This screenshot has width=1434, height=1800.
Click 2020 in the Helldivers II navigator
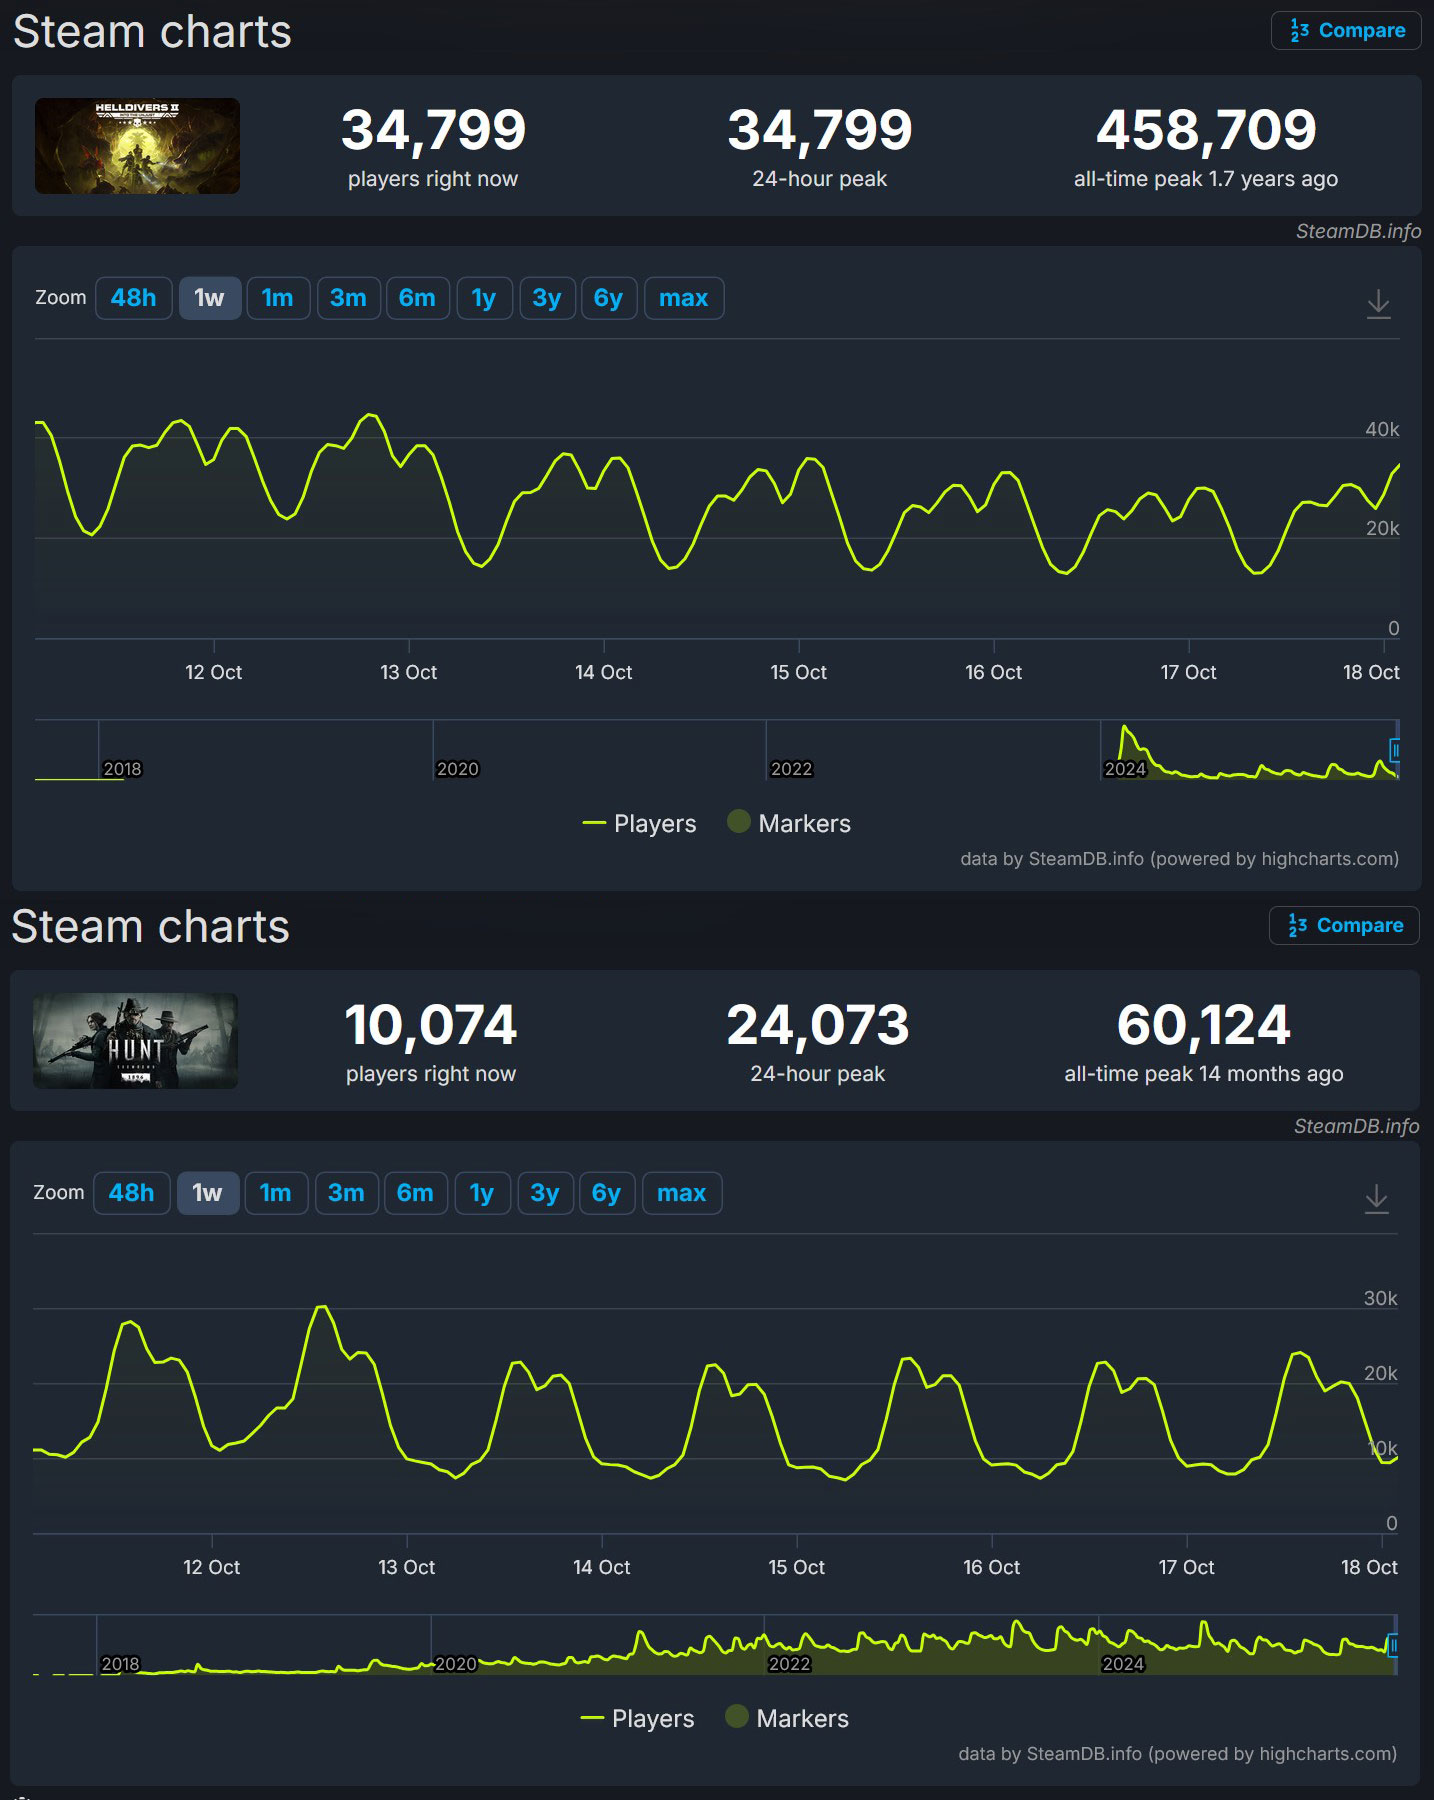click(x=458, y=769)
